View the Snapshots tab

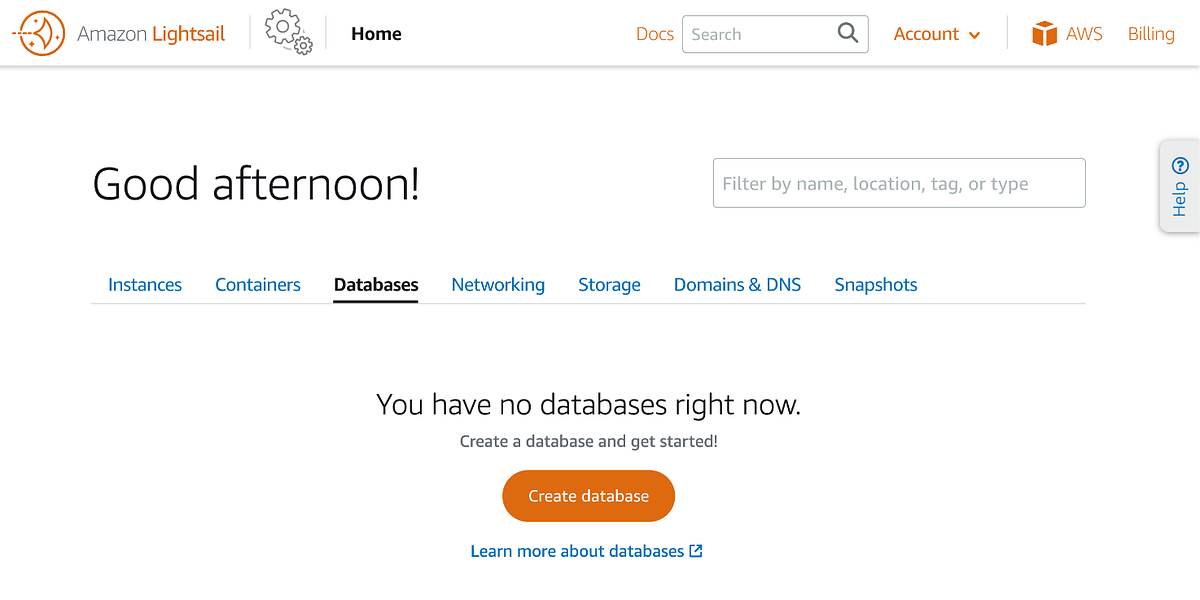(875, 285)
